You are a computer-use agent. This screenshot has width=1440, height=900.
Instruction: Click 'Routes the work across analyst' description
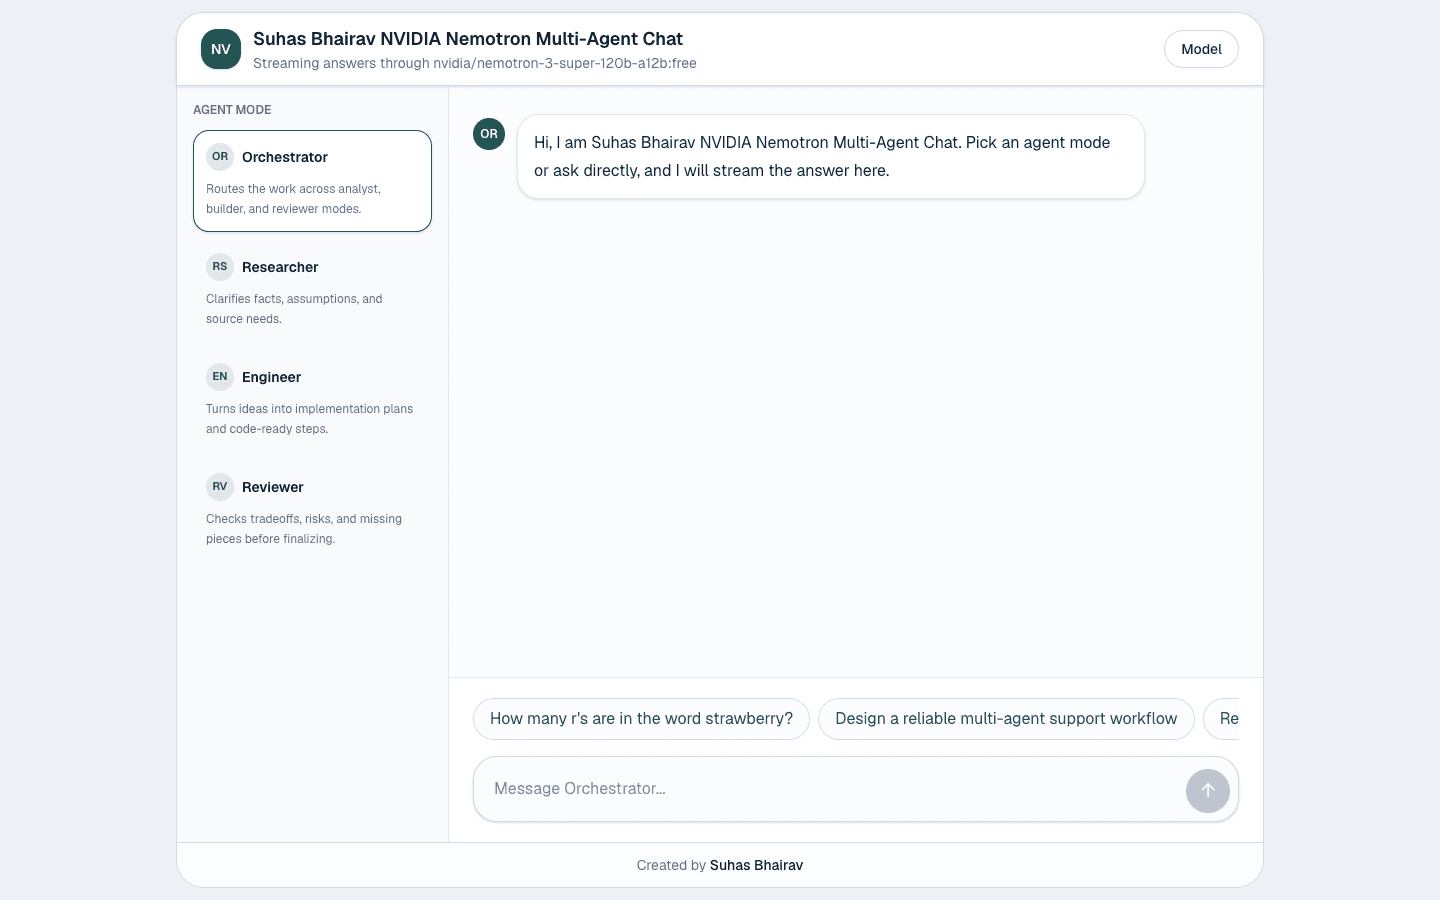point(294,199)
